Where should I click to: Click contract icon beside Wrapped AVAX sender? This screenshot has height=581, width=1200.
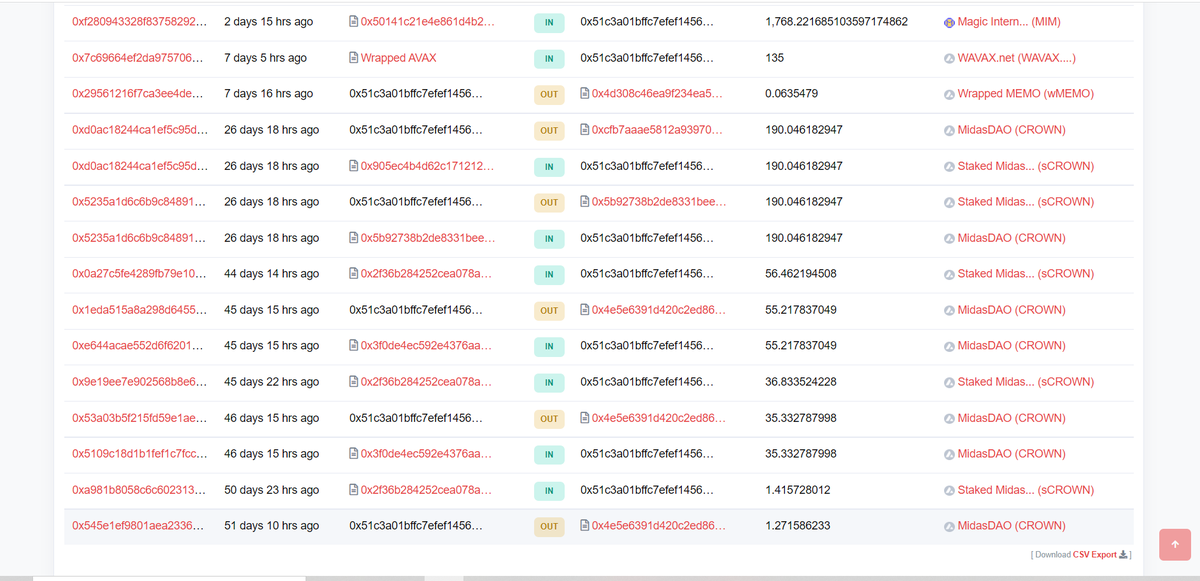pos(354,58)
